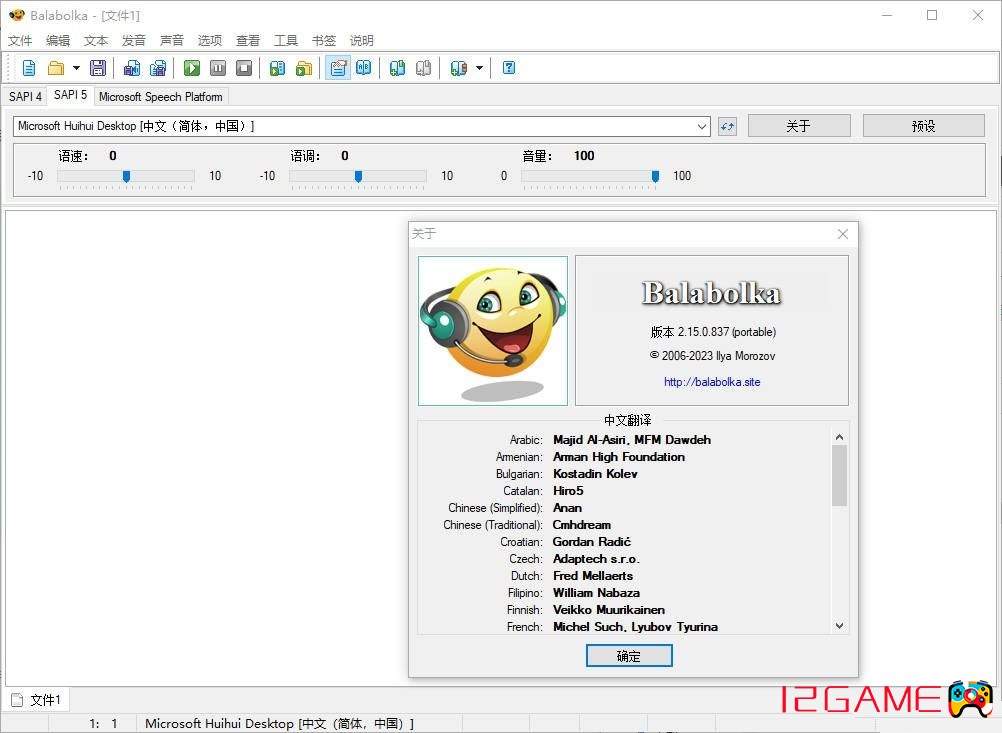The height and width of the screenshot is (733, 1002).
Task: Click the greyed bookmark book icon
Action: point(423,68)
